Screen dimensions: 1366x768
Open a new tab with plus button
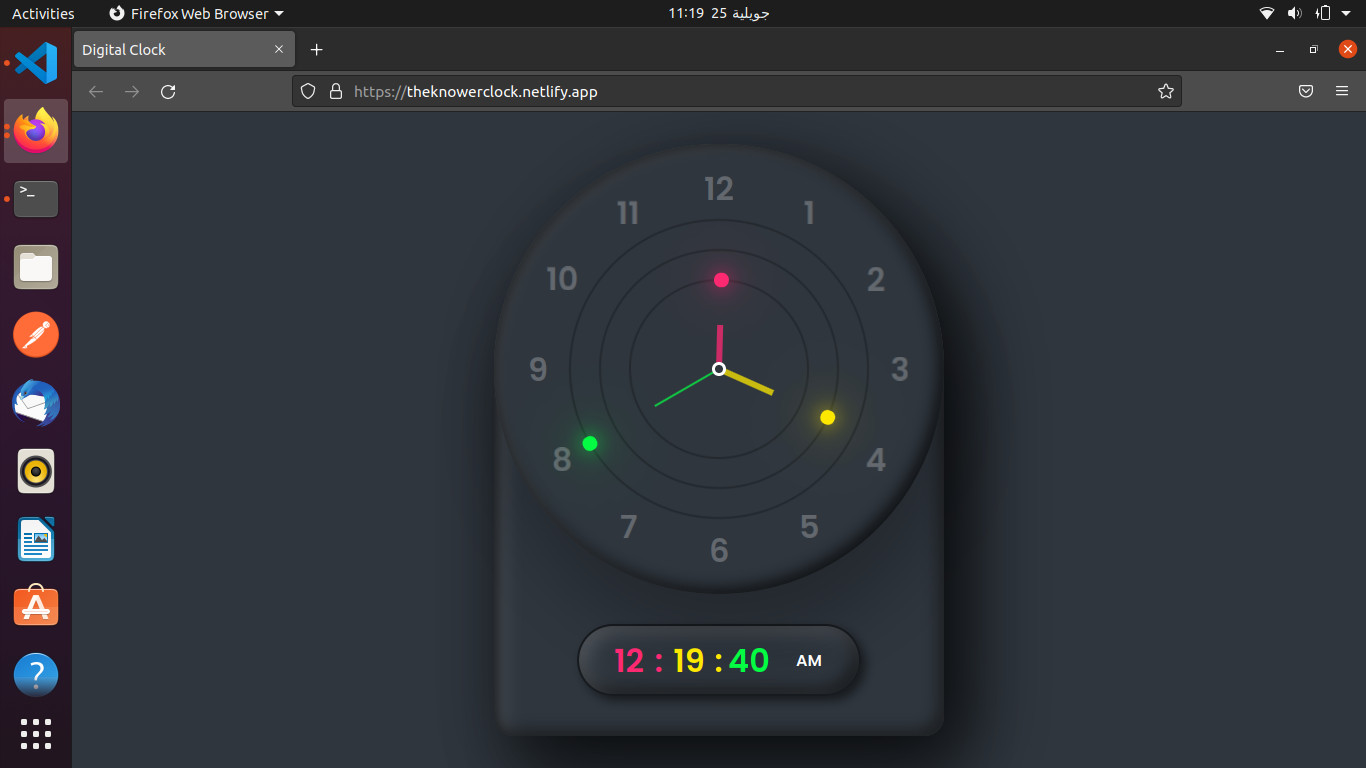pyautogui.click(x=317, y=50)
